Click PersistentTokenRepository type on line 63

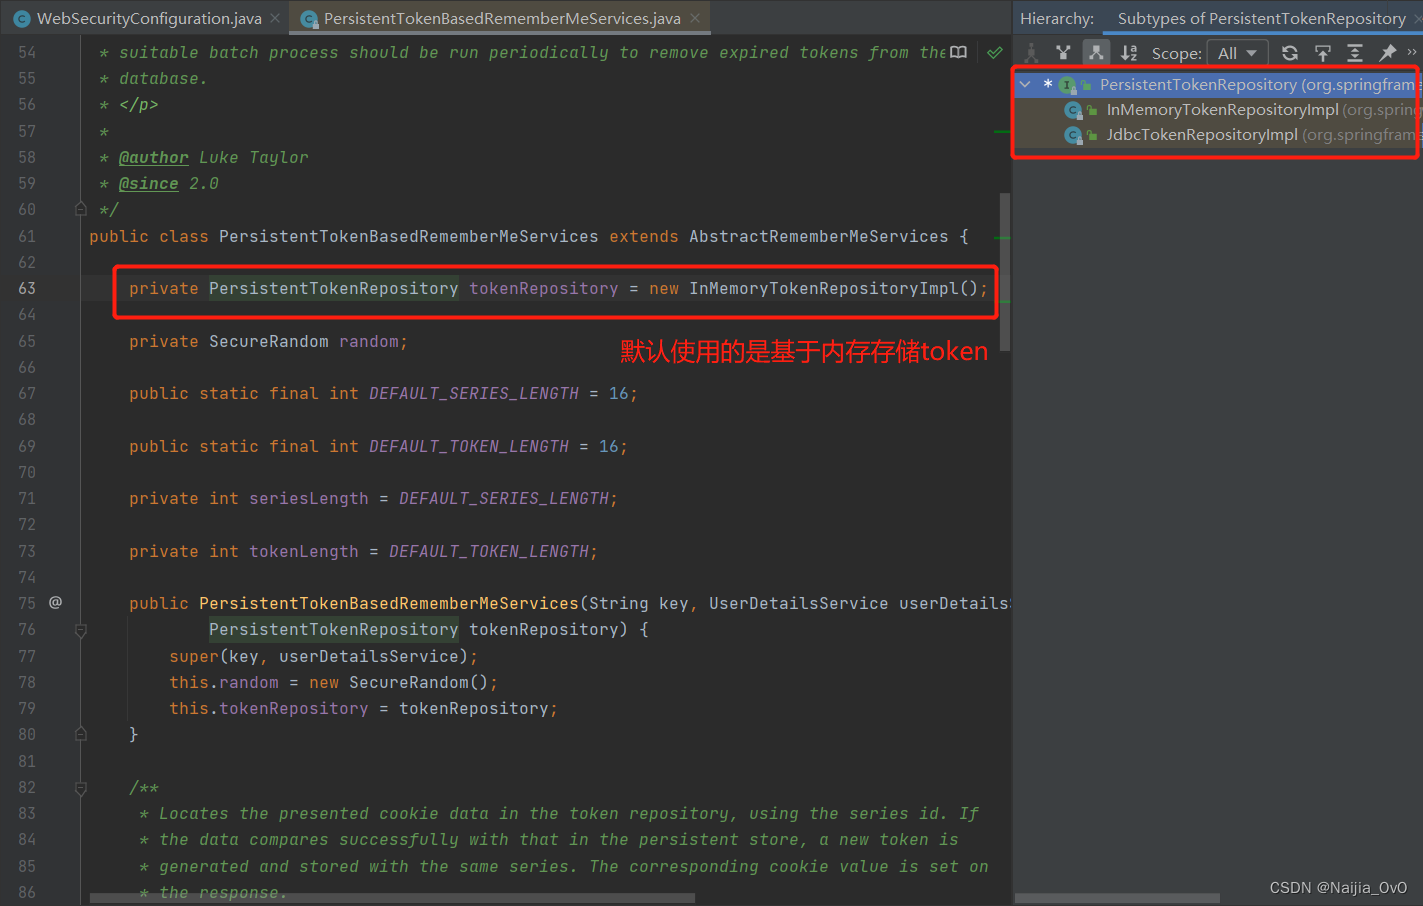333,288
